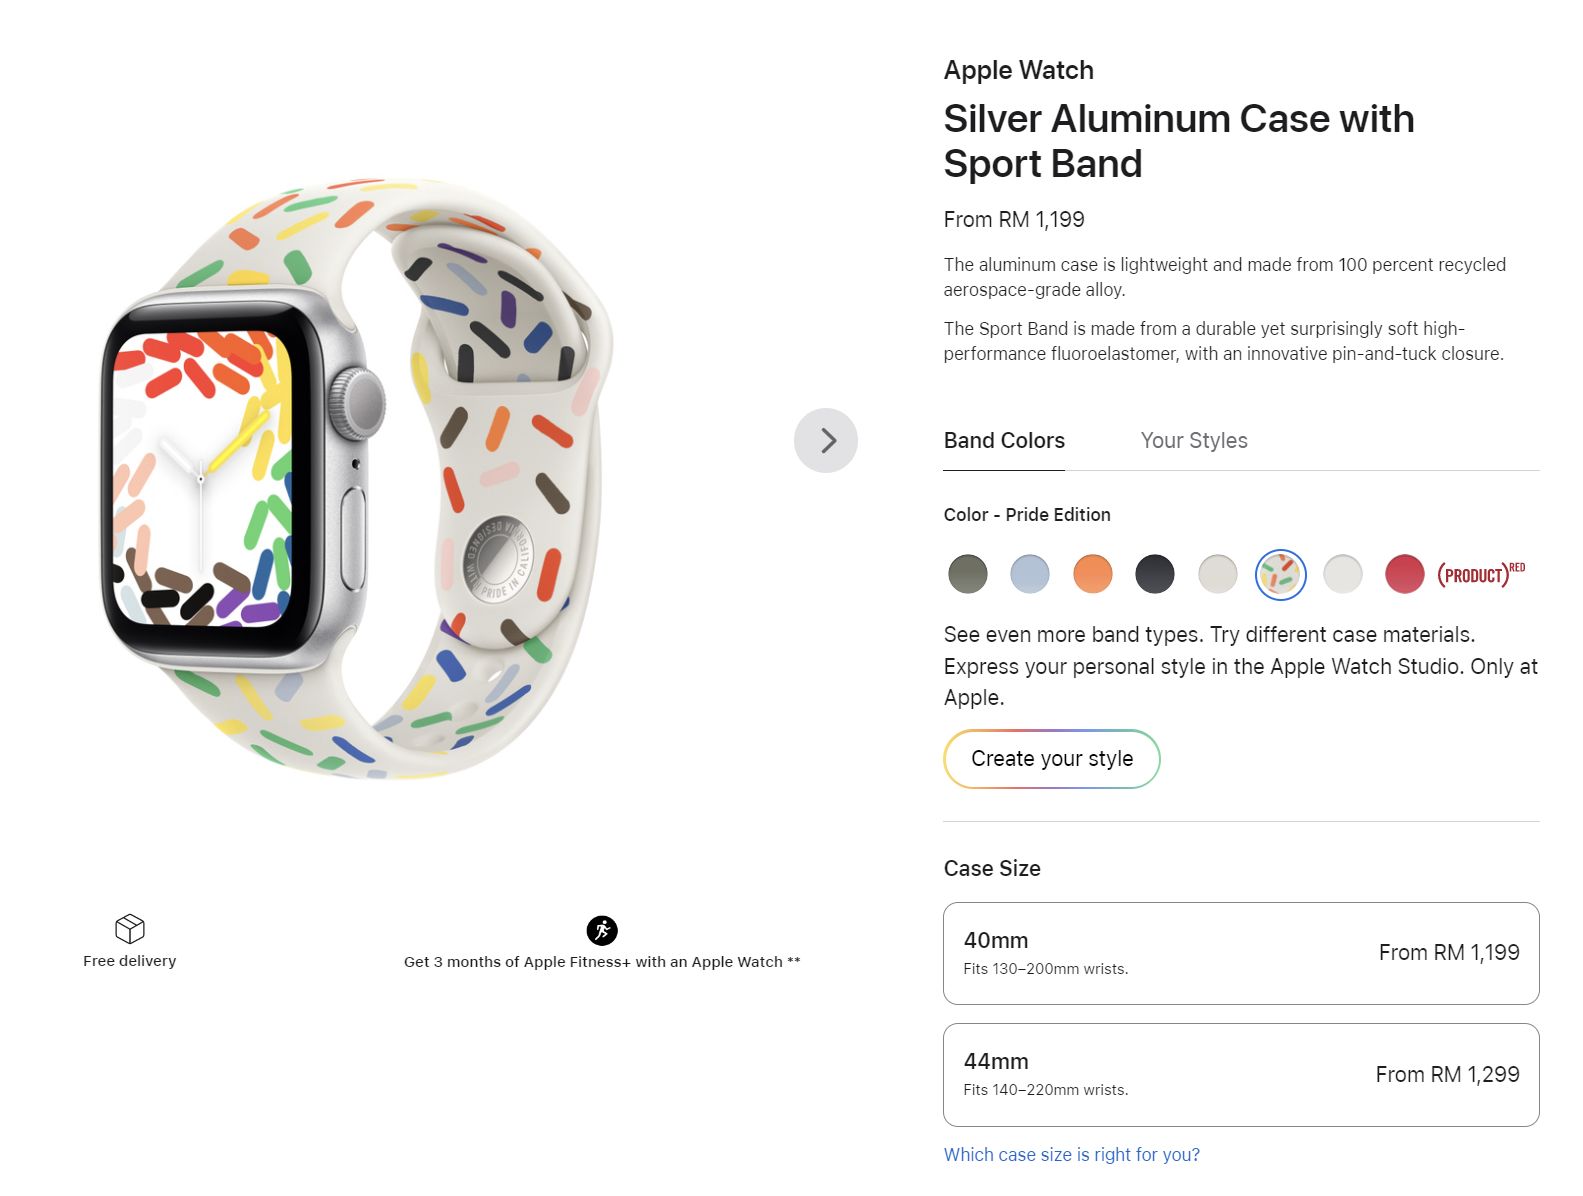Click the Create your style button
This screenshot has width=1583, height=1196.
click(1051, 759)
